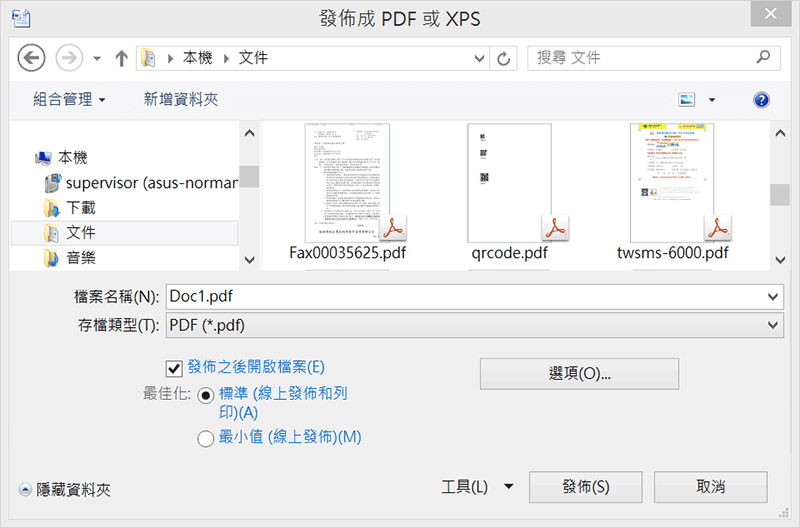The image size is (800, 528).
Task: Collapse folders with 隱藏資料夾
Action: point(65,490)
